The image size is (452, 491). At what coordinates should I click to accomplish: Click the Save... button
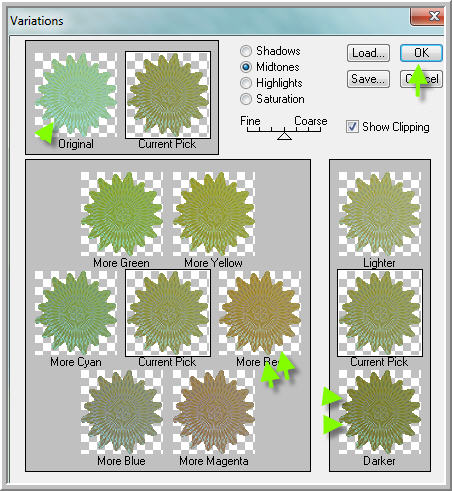pos(368,79)
